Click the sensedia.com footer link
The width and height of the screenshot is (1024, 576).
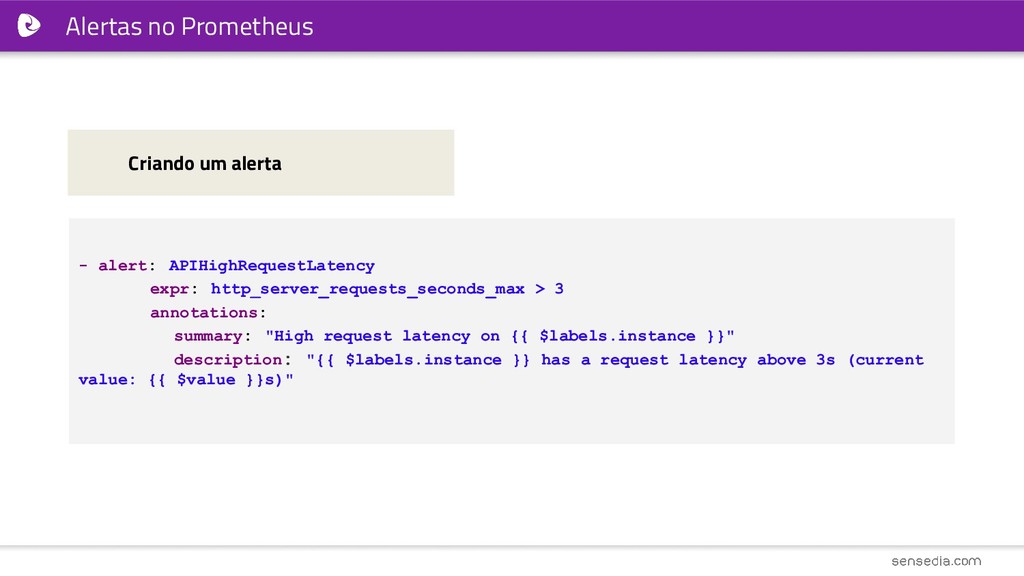coord(936,561)
